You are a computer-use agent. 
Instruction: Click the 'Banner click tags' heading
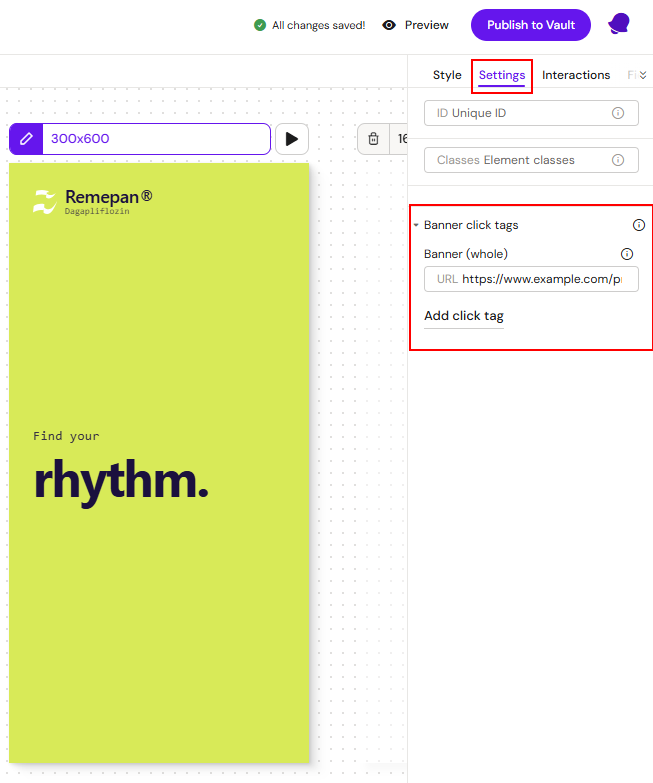tap(471, 225)
